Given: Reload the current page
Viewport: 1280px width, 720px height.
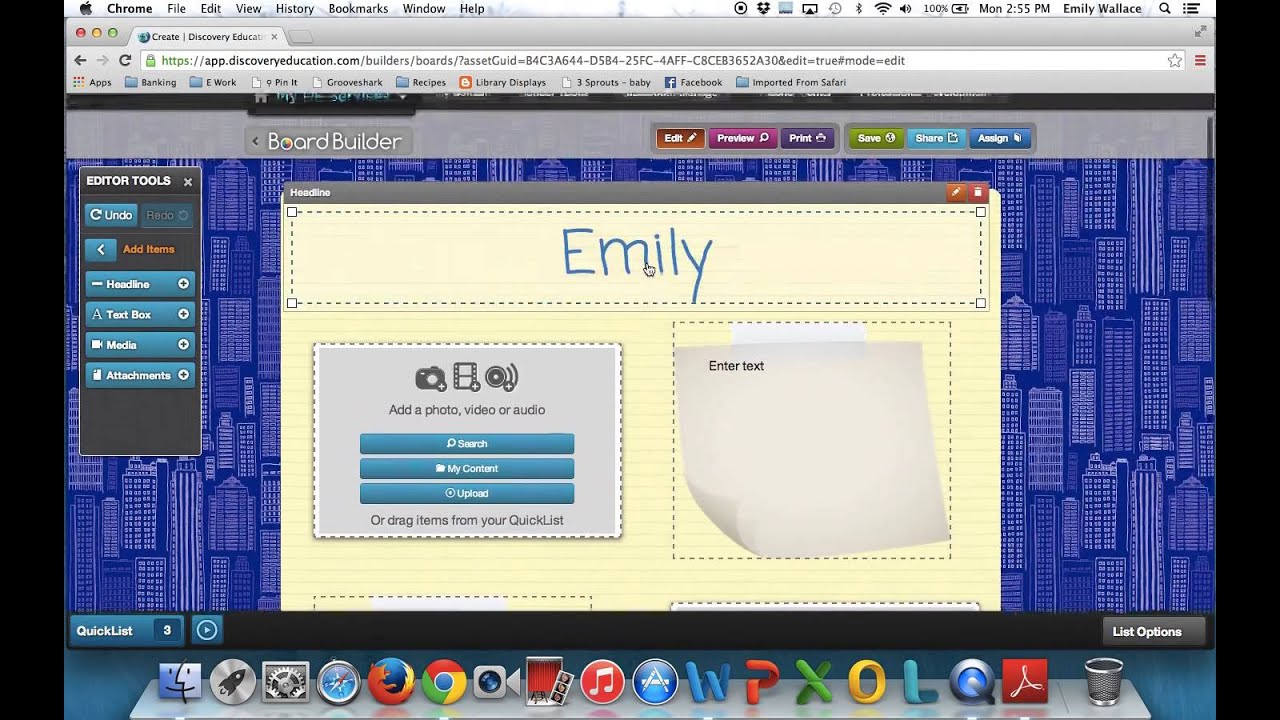Looking at the screenshot, I should [x=125, y=60].
